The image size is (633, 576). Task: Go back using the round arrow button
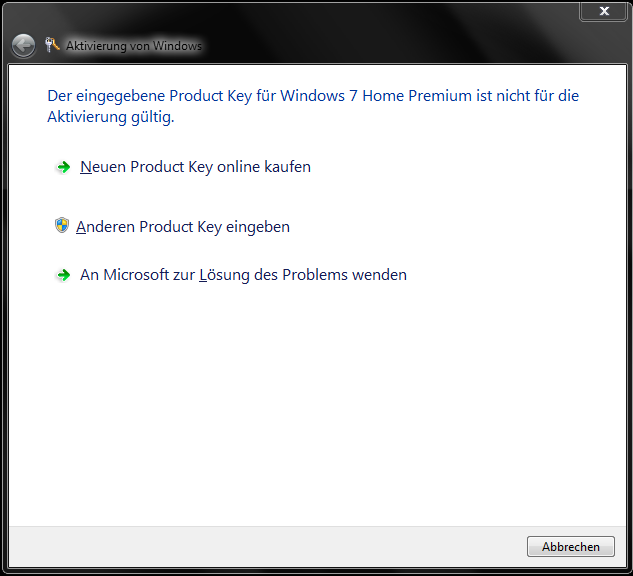[x=23, y=46]
